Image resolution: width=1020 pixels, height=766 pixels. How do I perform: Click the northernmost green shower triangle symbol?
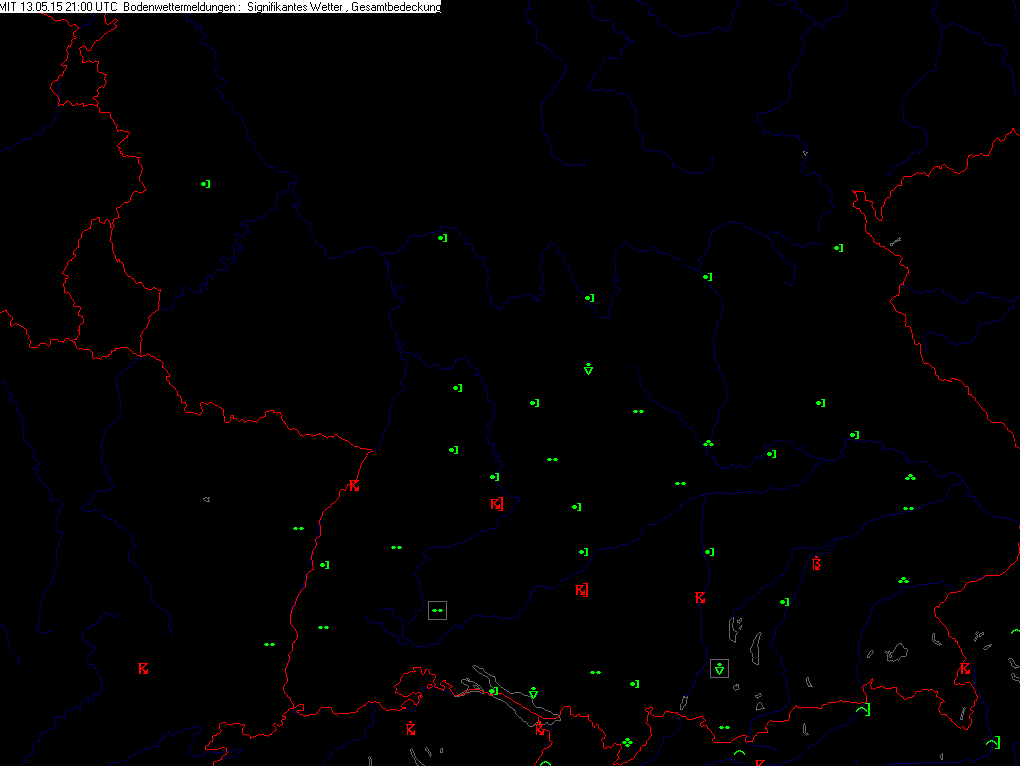point(588,369)
